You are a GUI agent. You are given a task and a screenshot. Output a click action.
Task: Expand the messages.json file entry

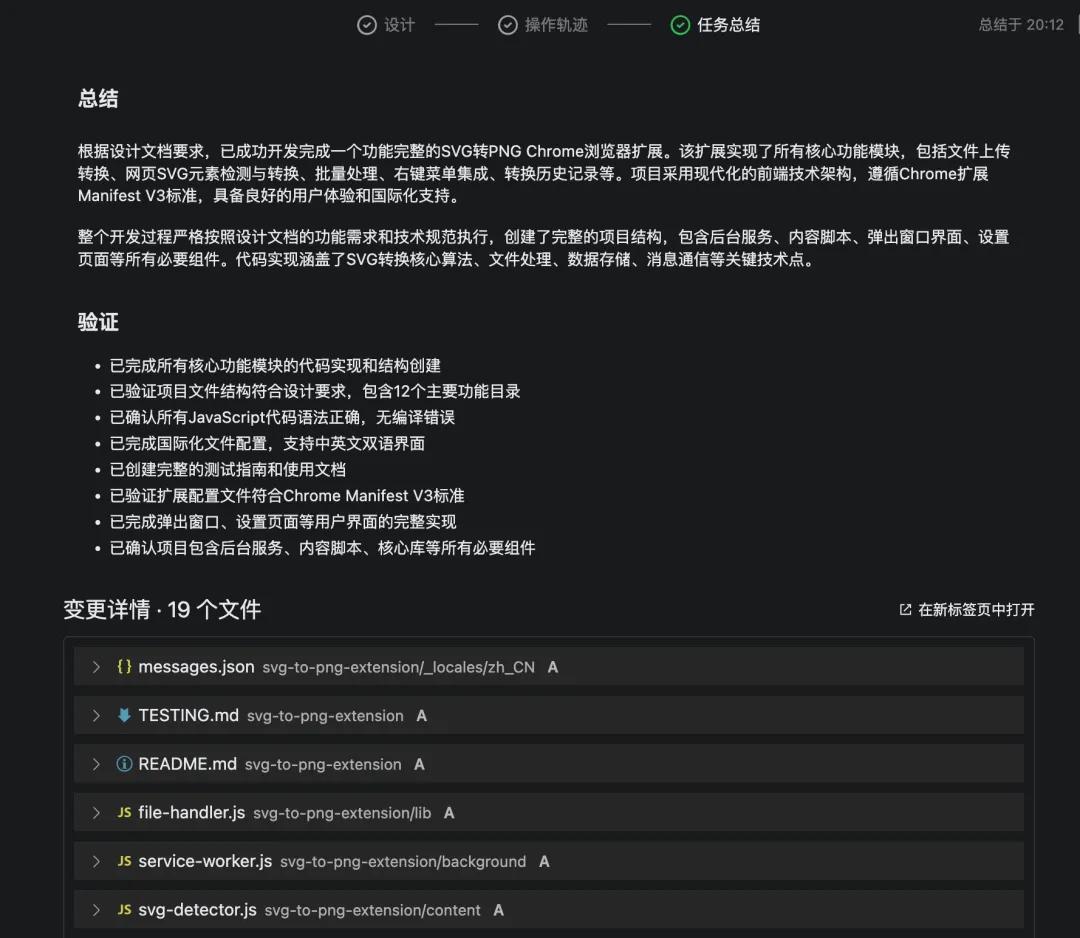(x=95, y=666)
